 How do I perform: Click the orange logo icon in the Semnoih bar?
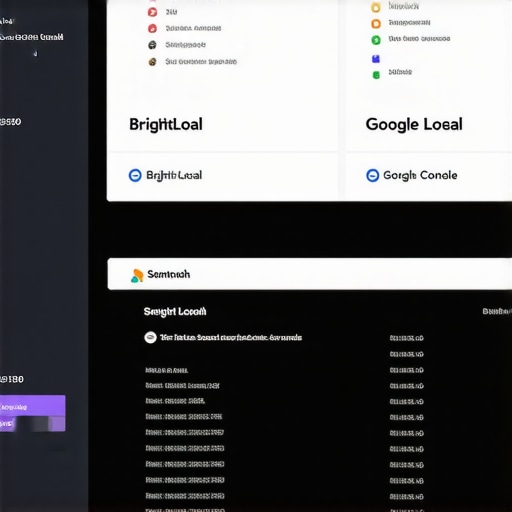[137, 275]
